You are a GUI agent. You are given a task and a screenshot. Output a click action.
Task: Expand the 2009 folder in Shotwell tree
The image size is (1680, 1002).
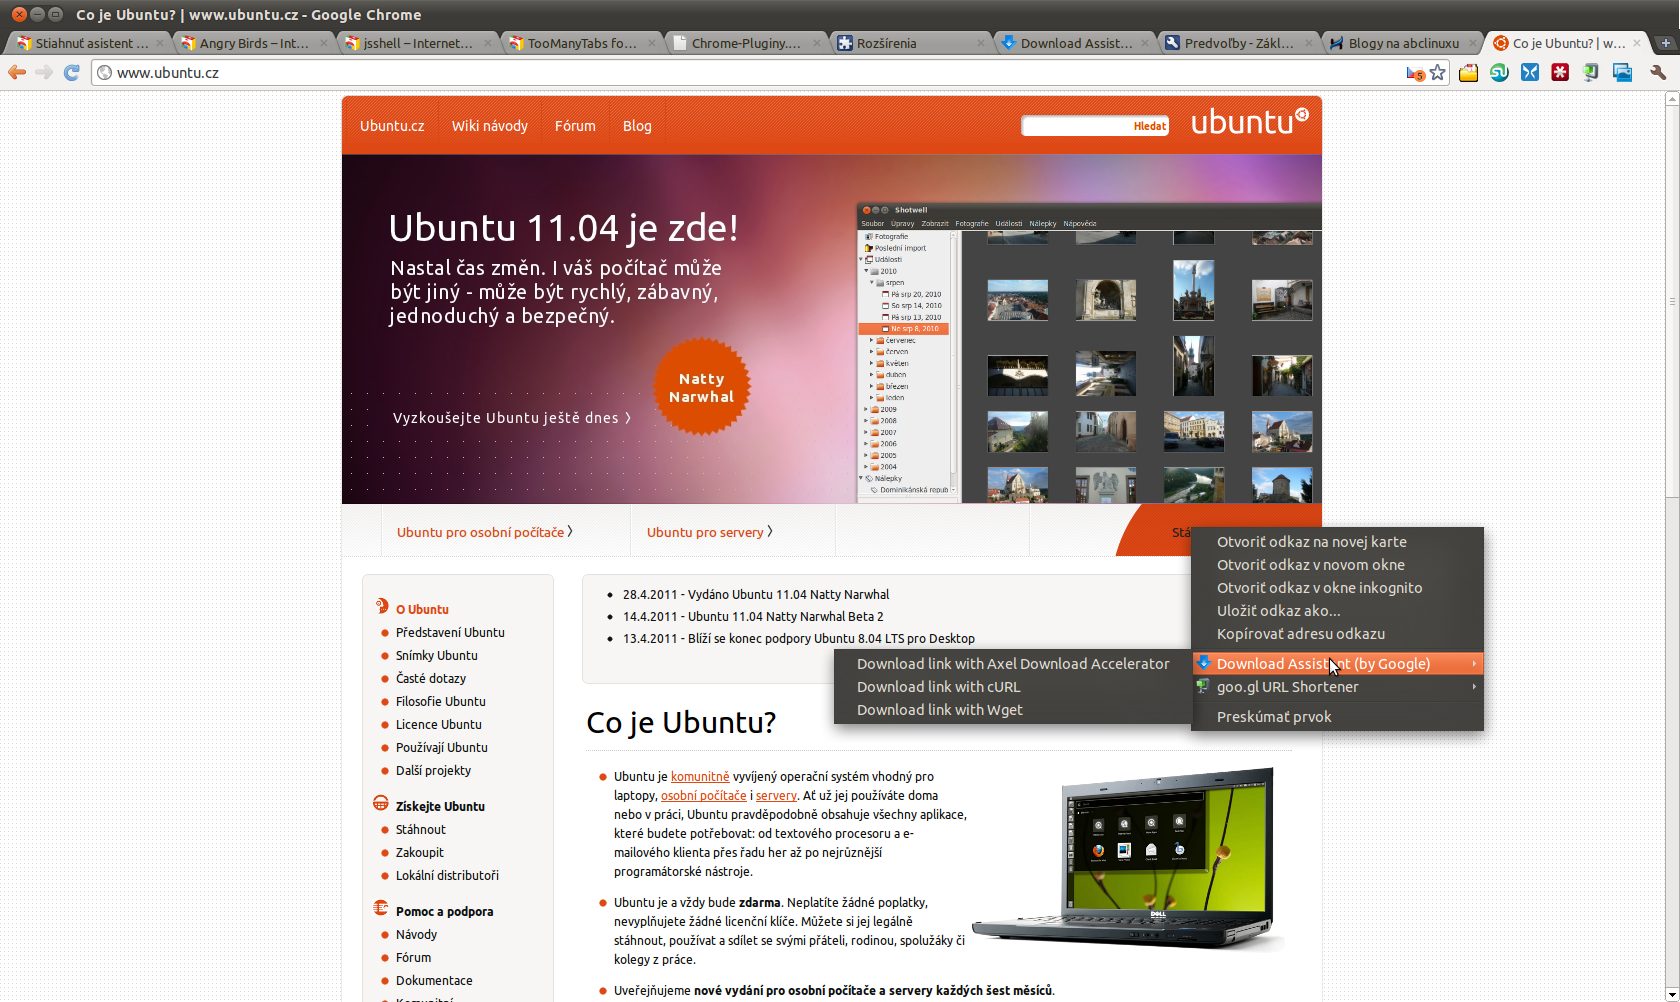point(867,409)
